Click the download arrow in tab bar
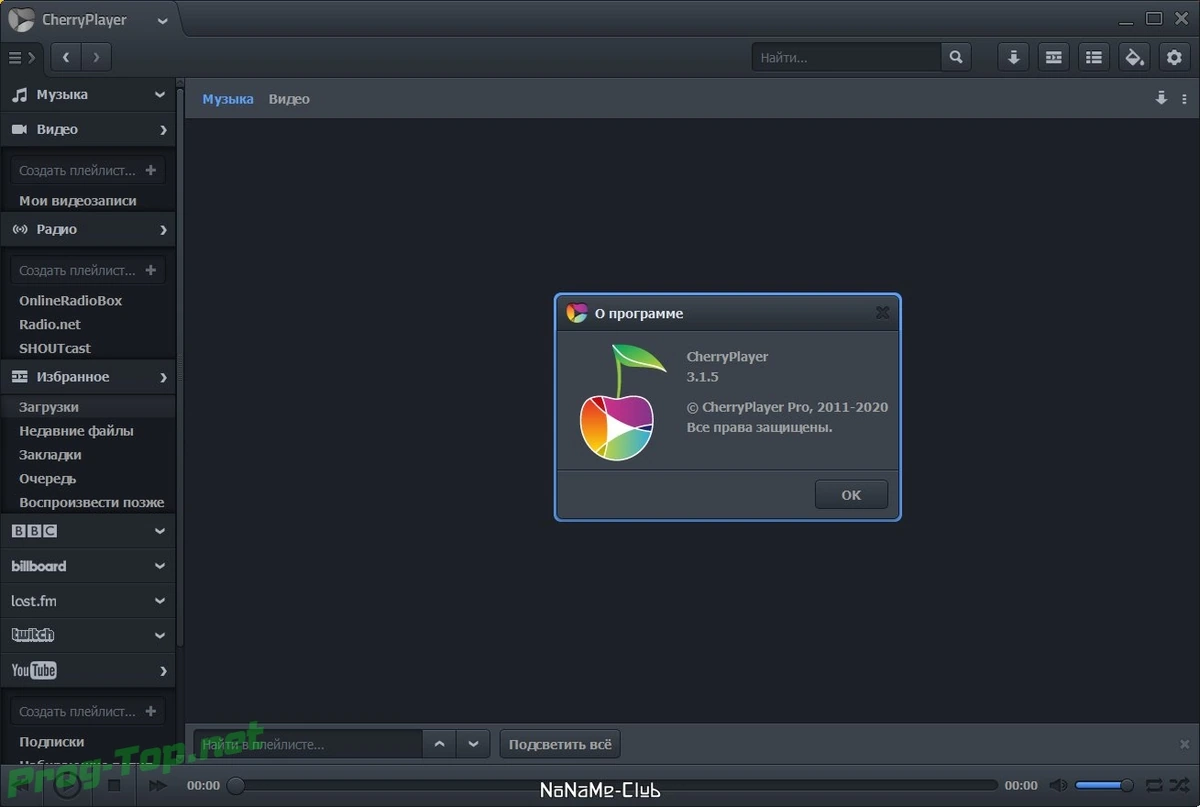The height and width of the screenshot is (807, 1200). [1161, 98]
